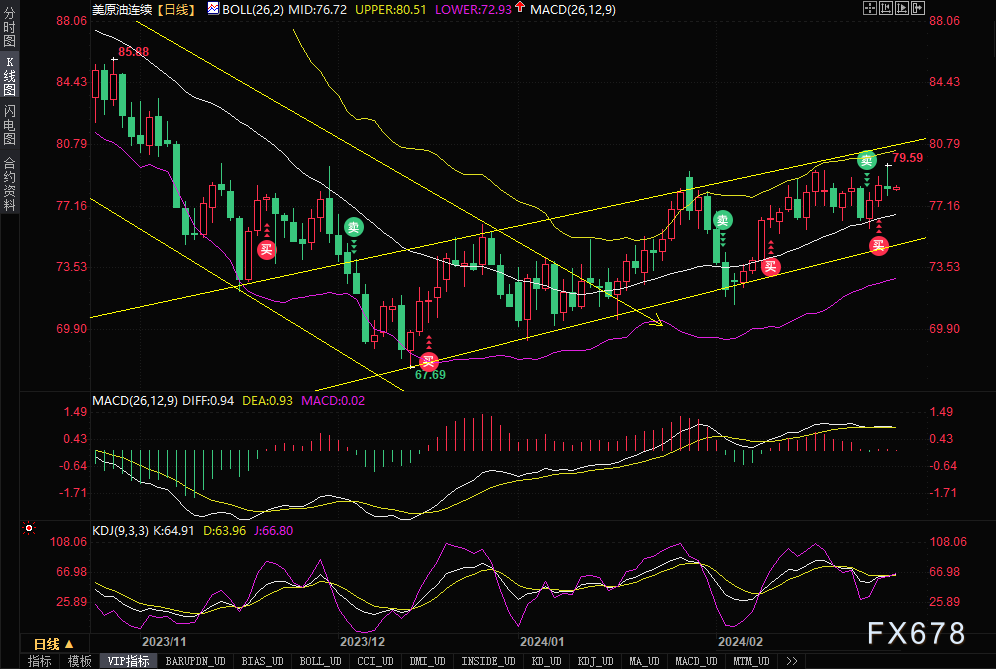Click the LOWER:72.93 value
The image size is (996, 669).
[x=473, y=10]
